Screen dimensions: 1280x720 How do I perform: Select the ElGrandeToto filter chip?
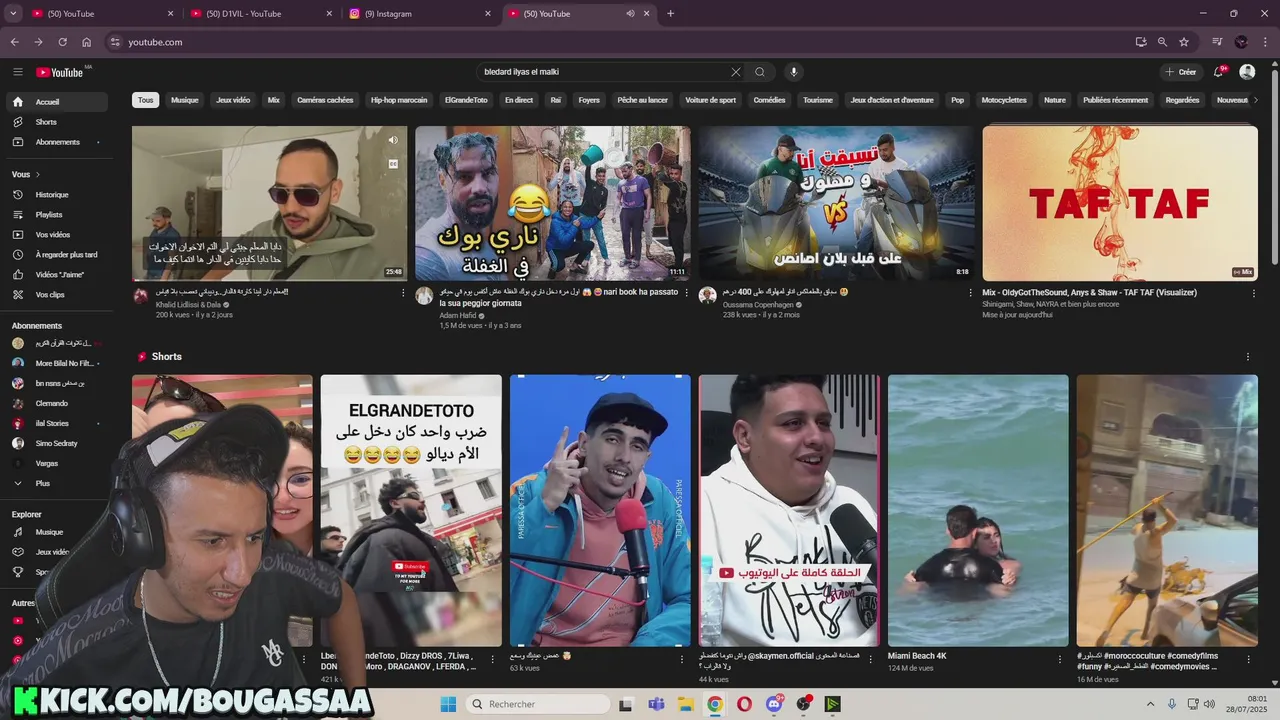tap(466, 100)
